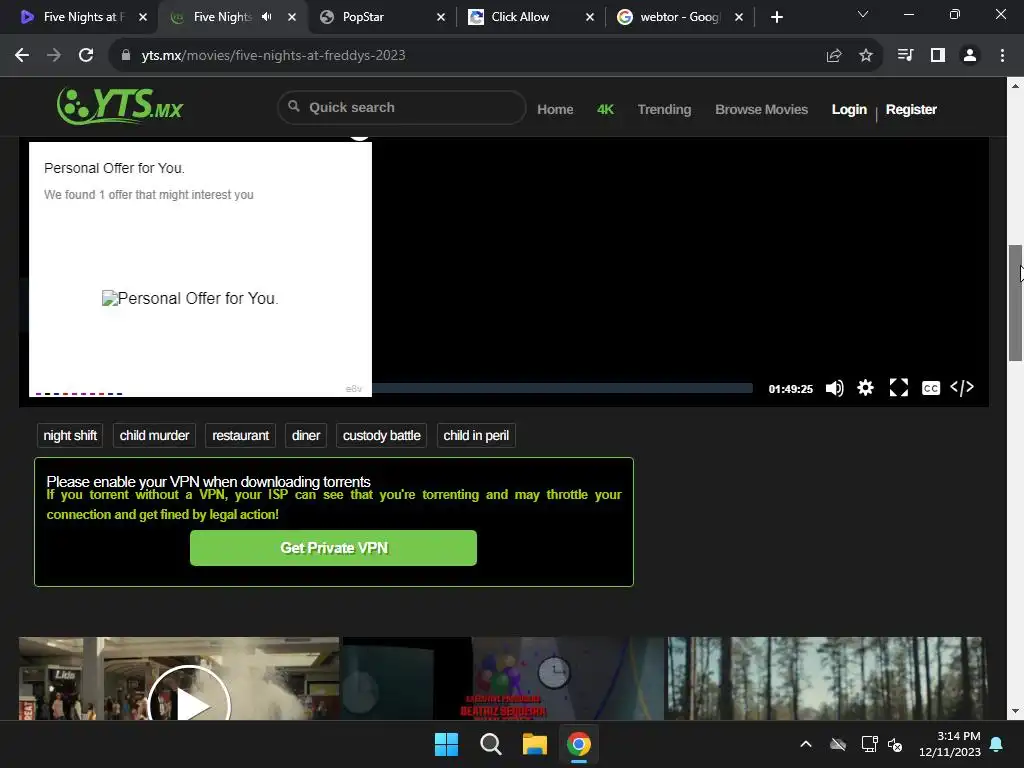The image size is (1024, 768).
Task: Open File Explorer from the taskbar
Action: (534, 744)
